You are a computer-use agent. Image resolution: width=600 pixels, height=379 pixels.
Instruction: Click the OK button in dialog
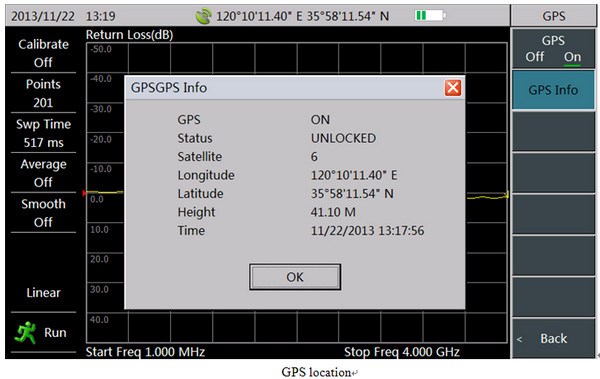(x=295, y=277)
